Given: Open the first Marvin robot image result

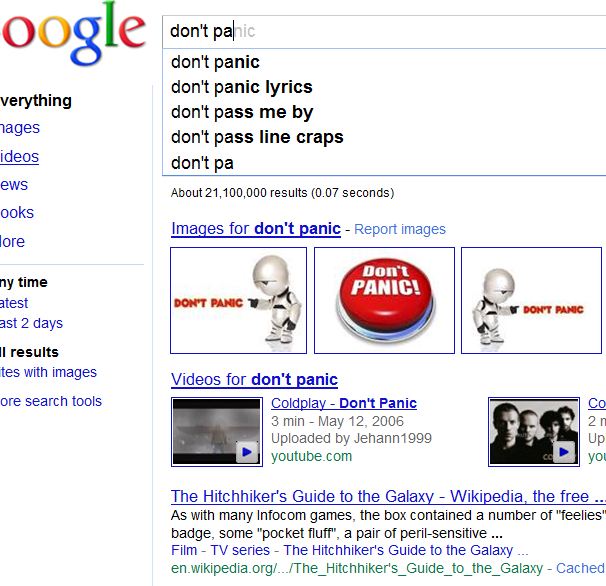Looking at the screenshot, I should [238, 300].
